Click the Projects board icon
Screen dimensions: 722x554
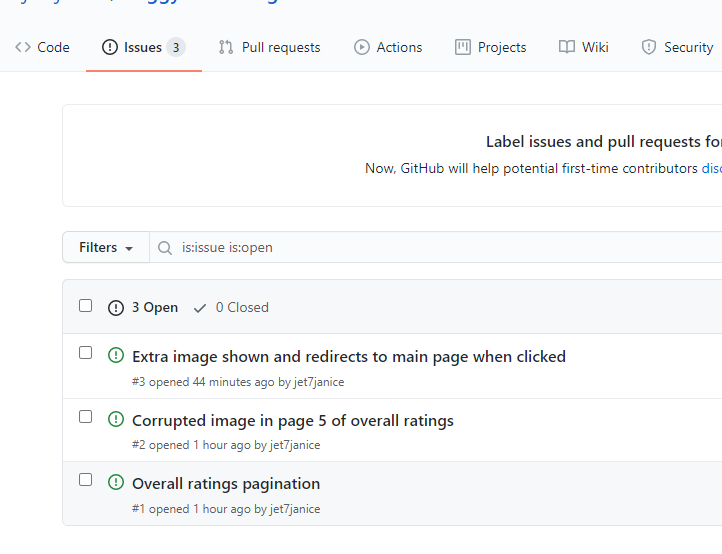pos(463,47)
